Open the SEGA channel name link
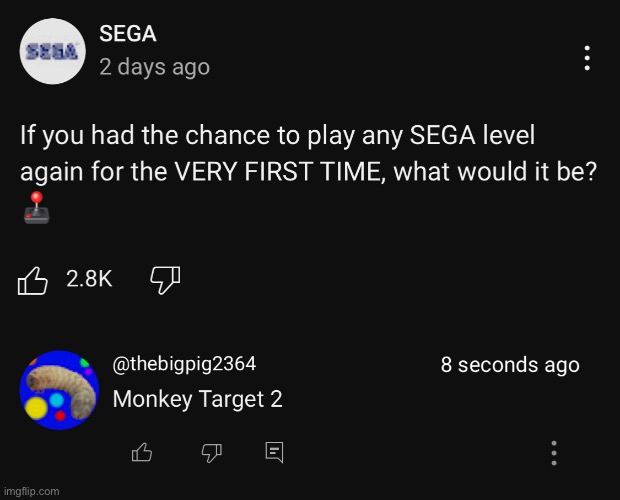 (128, 34)
